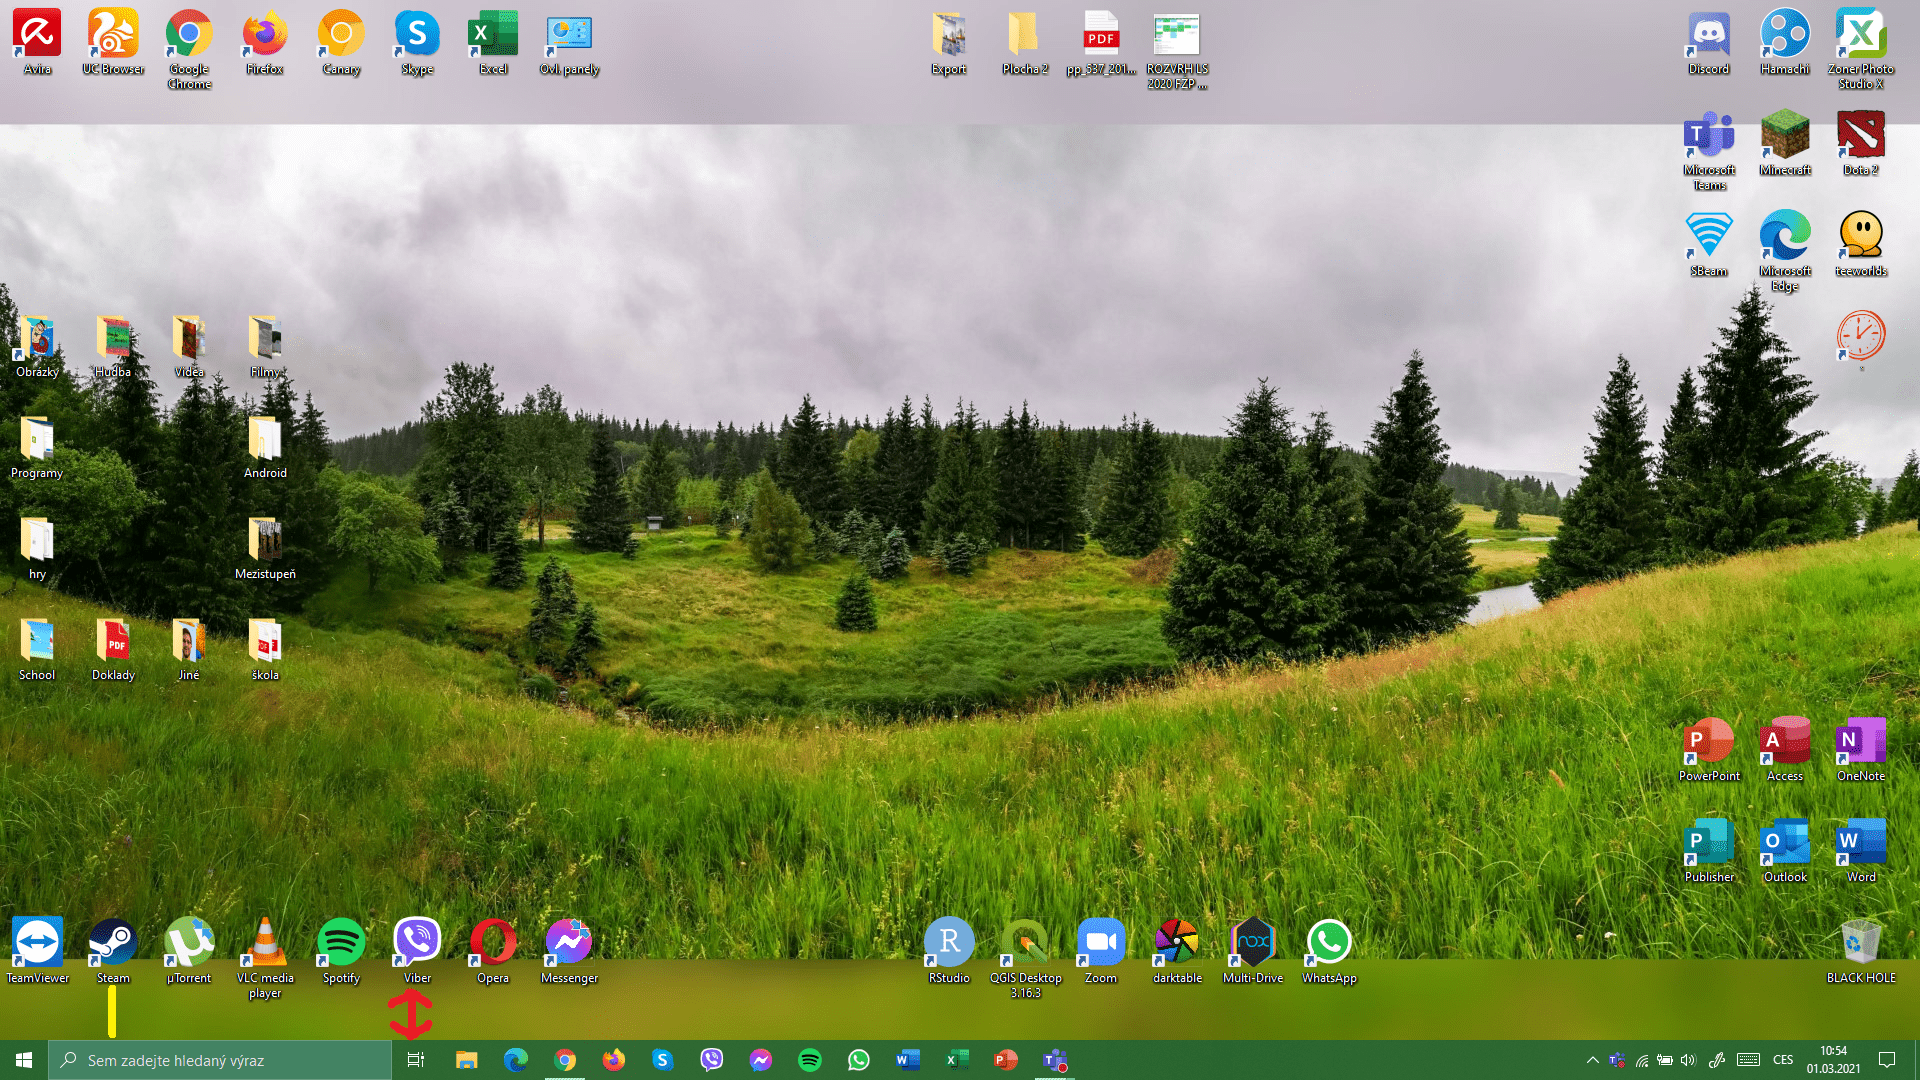Viewport: 1920px width, 1080px height.
Task: Select the Mezistupeň folder
Action: (x=265, y=540)
